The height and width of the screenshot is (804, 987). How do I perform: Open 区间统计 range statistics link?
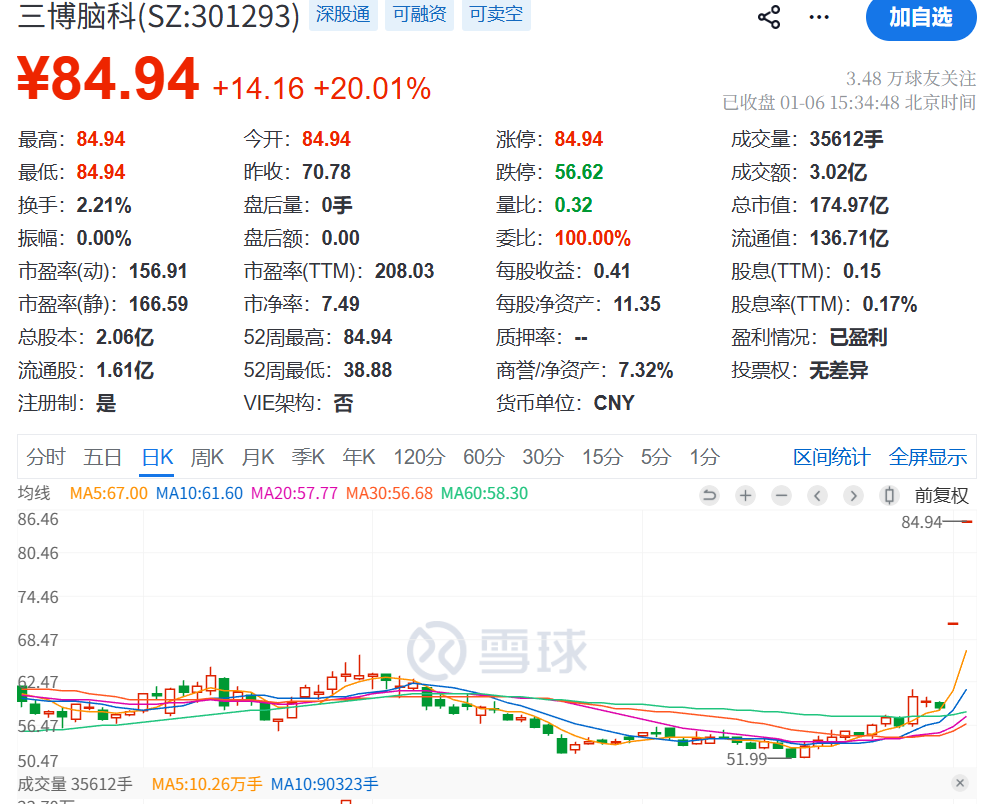pyautogui.click(x=831, y=457)
